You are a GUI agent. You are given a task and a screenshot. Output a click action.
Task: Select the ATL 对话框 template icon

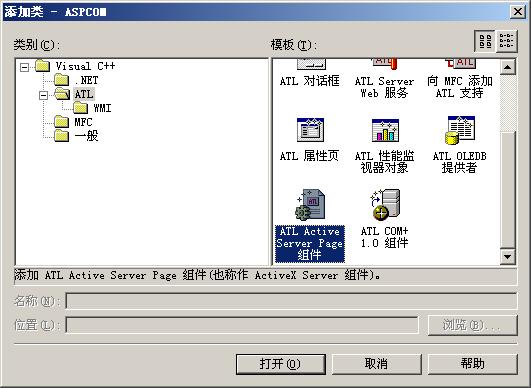(312, 64)
